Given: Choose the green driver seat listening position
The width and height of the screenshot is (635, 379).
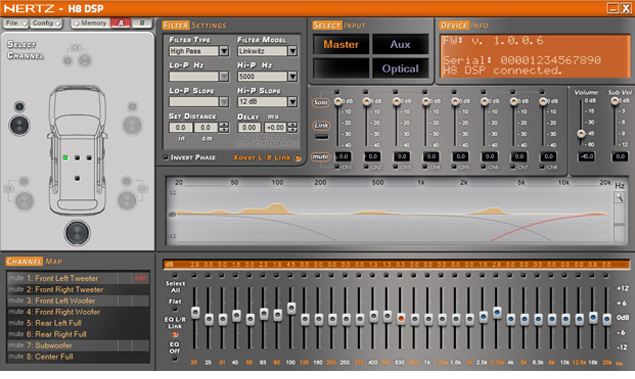Looking at the screenshot, I should [x=65, y=158].
